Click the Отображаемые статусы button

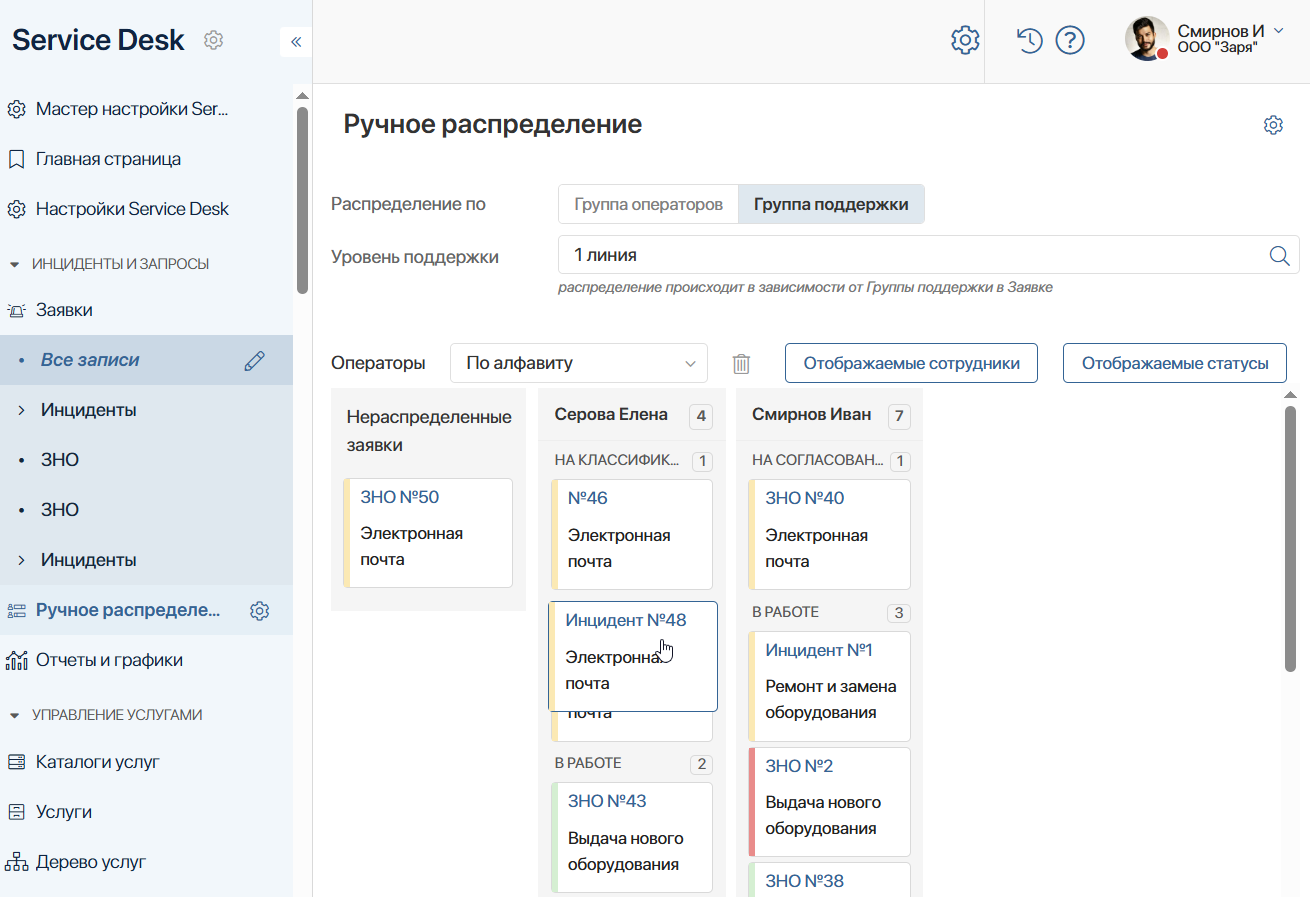(x=1175, y=363)
